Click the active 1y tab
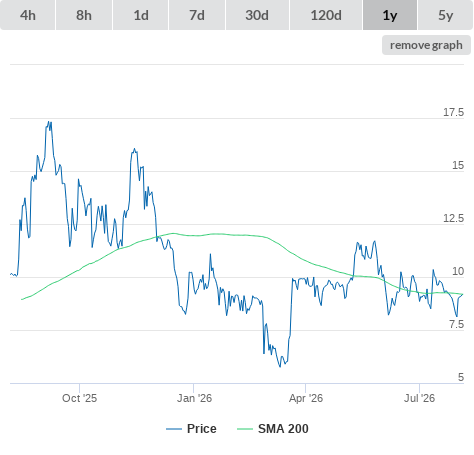The width and height of the screenshot is (474, 455). [390, 15]
